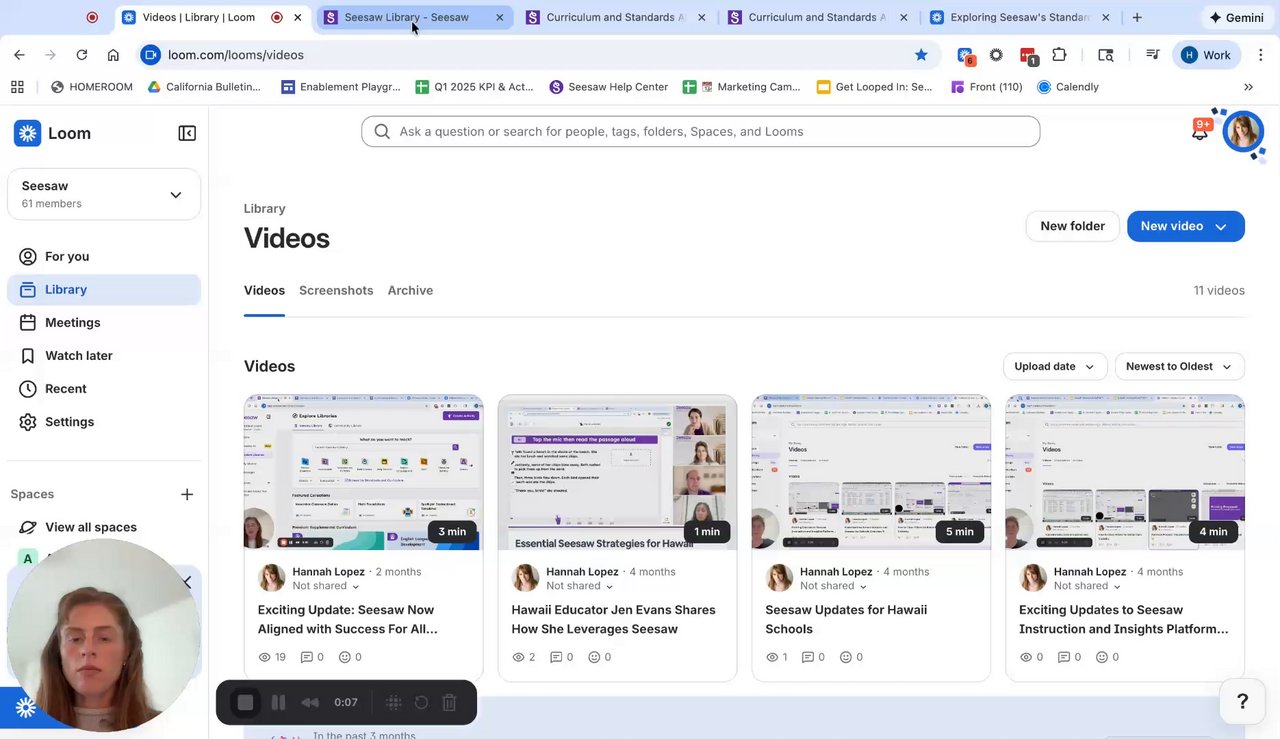This screenshot has height=739, width=1280.
Task: Open tab search page icon in toolbar
Action: click(1105, 55)
